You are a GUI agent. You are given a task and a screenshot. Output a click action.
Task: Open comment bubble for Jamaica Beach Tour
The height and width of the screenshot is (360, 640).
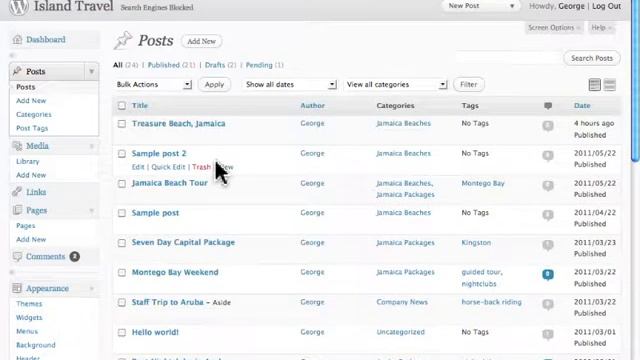click(x=548, y=185)
